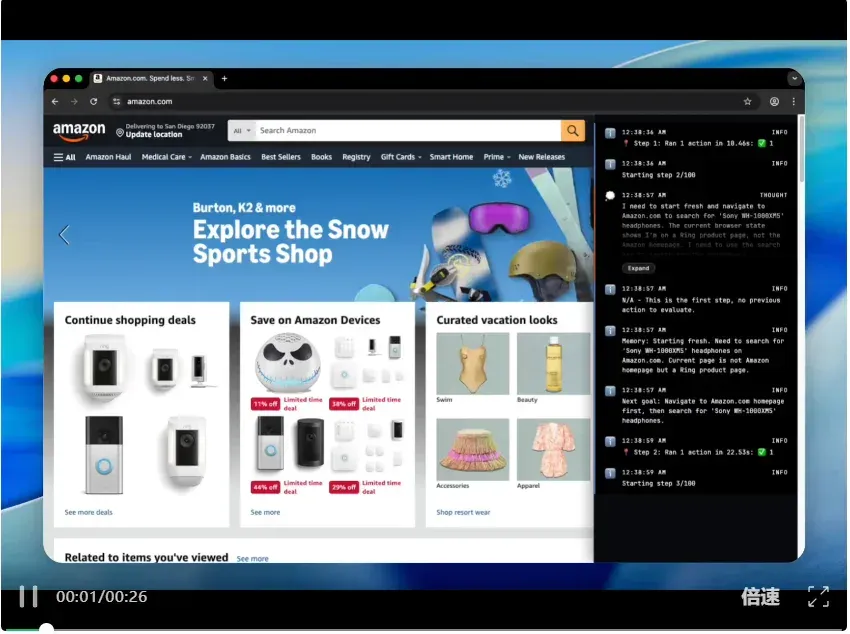This screenshot has width=850, height=634.
Task: Open the All search category dropdown
Action: pyautogui.click(x=242, y=131)
